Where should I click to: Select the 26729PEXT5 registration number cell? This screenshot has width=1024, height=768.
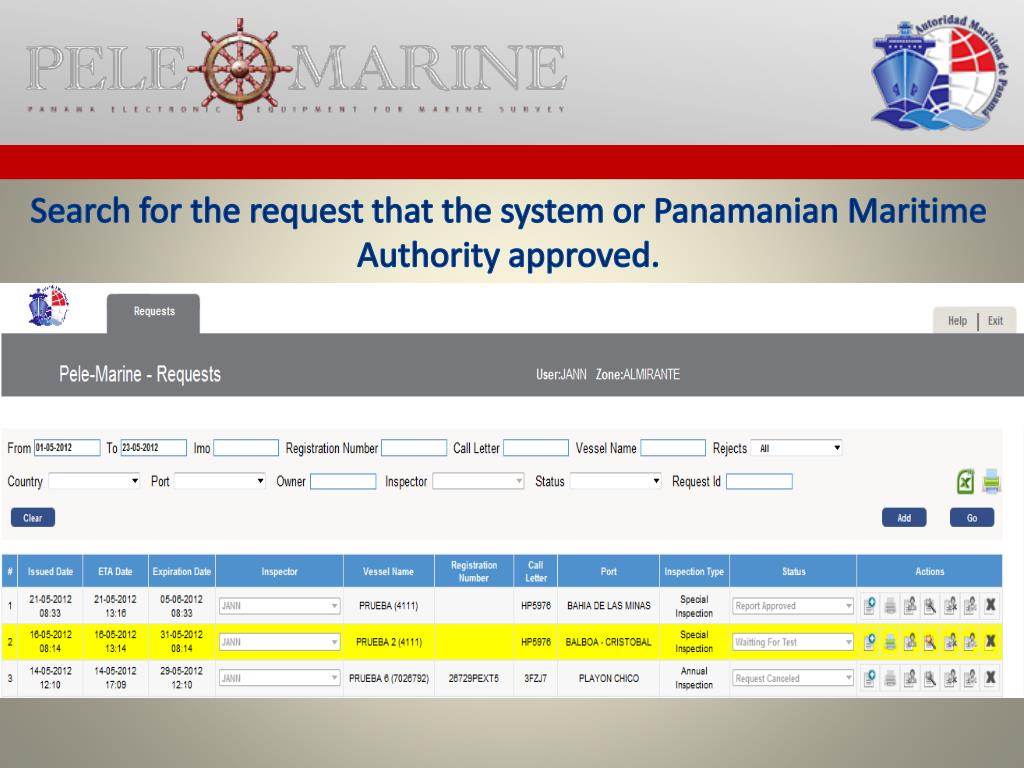tap(473, 679)
